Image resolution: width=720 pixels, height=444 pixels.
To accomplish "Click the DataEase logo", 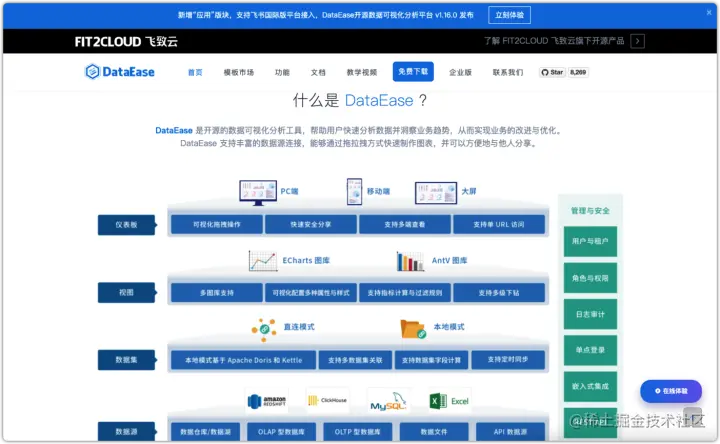I will pyautogui.click(x=120, y=72).
